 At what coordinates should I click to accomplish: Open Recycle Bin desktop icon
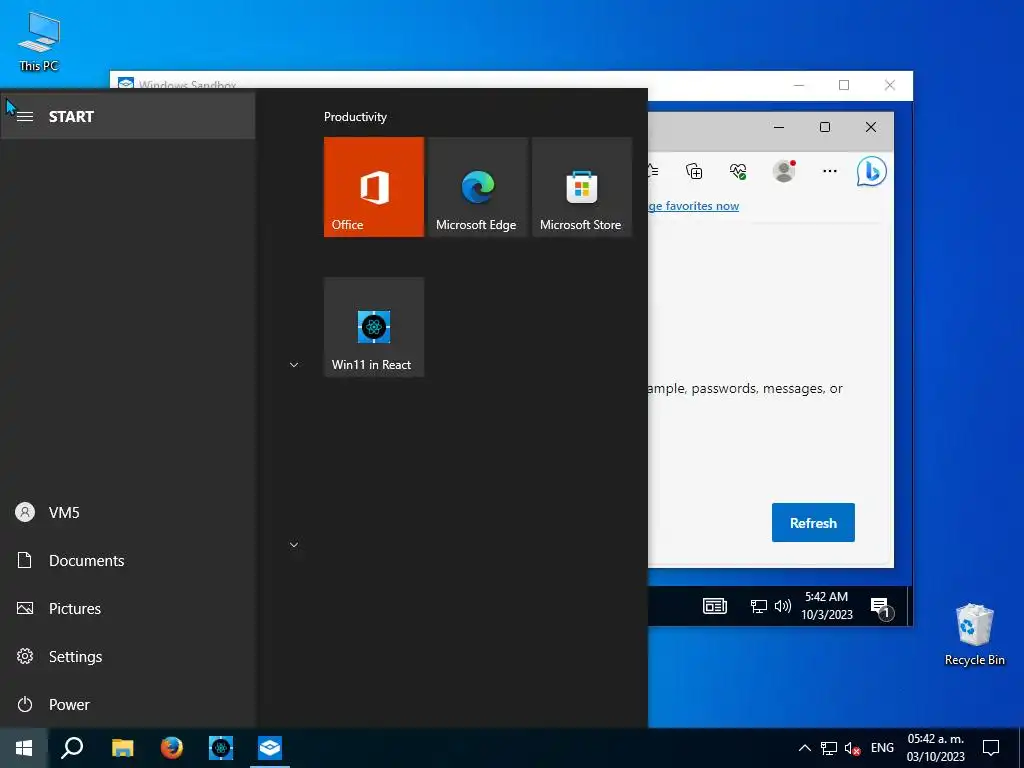974,635
